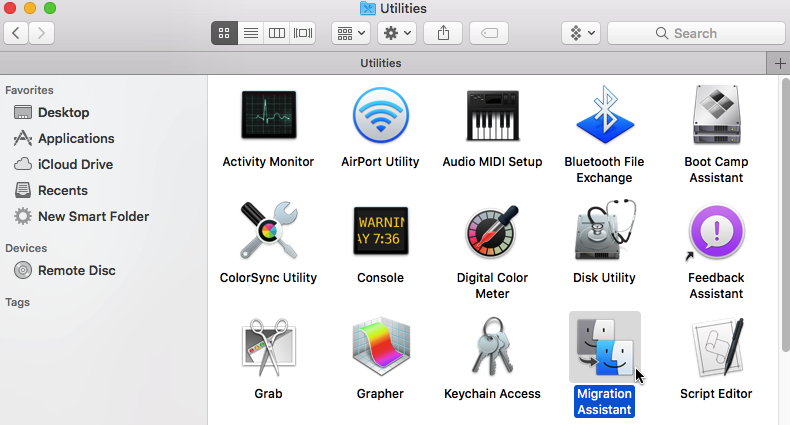Click the highlighted "Migration Assistant" label
Image resolution: width=790 pixels, height=425 pixels.
coord(605,401)
